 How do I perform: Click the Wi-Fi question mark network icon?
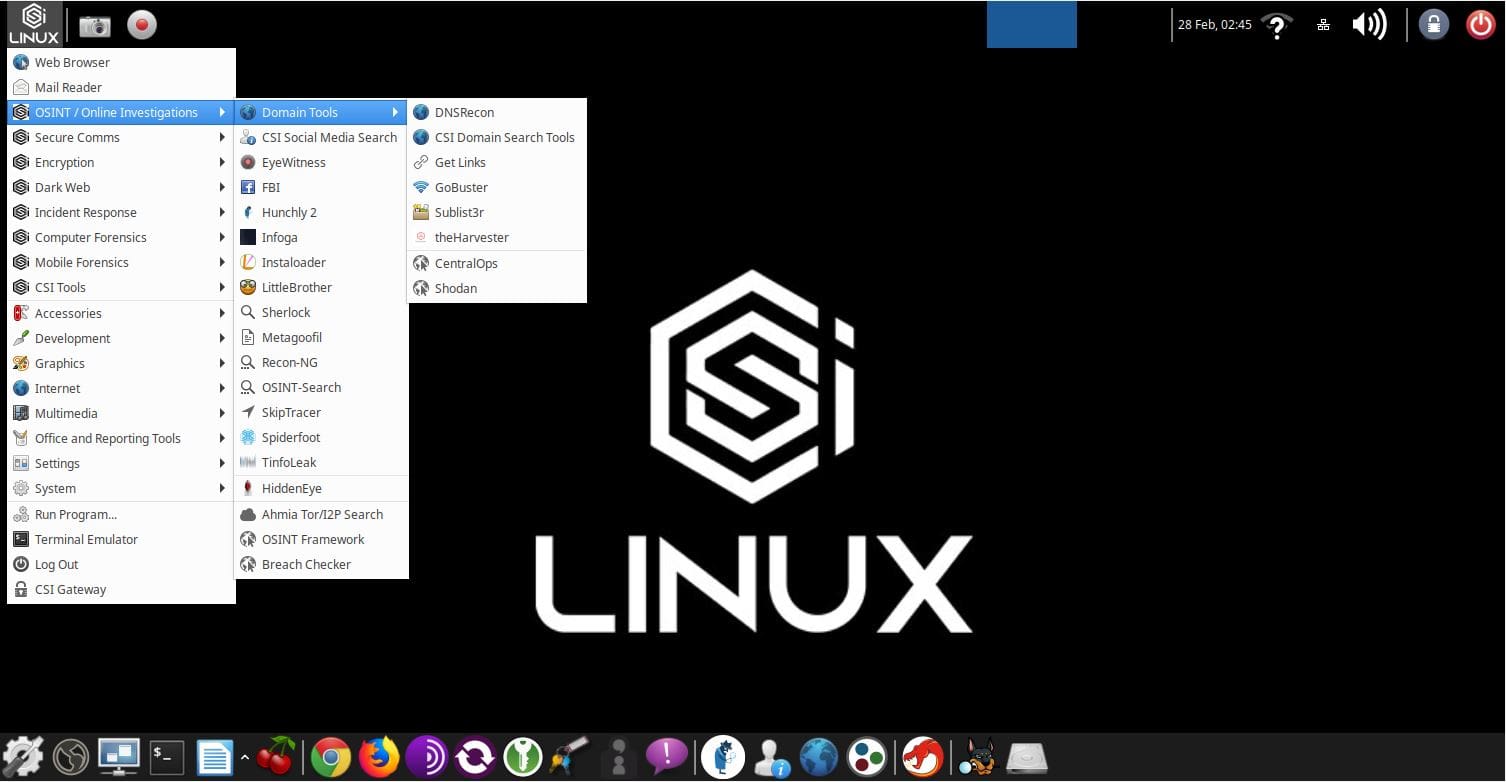tap(1276, 25)
